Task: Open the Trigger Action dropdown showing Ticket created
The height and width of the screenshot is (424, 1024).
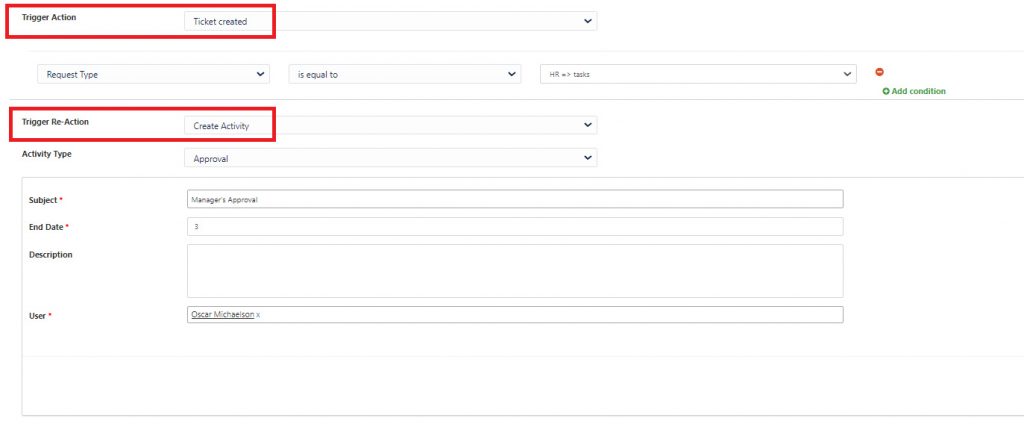Action: pyautogui.click(x=391, y=22)
